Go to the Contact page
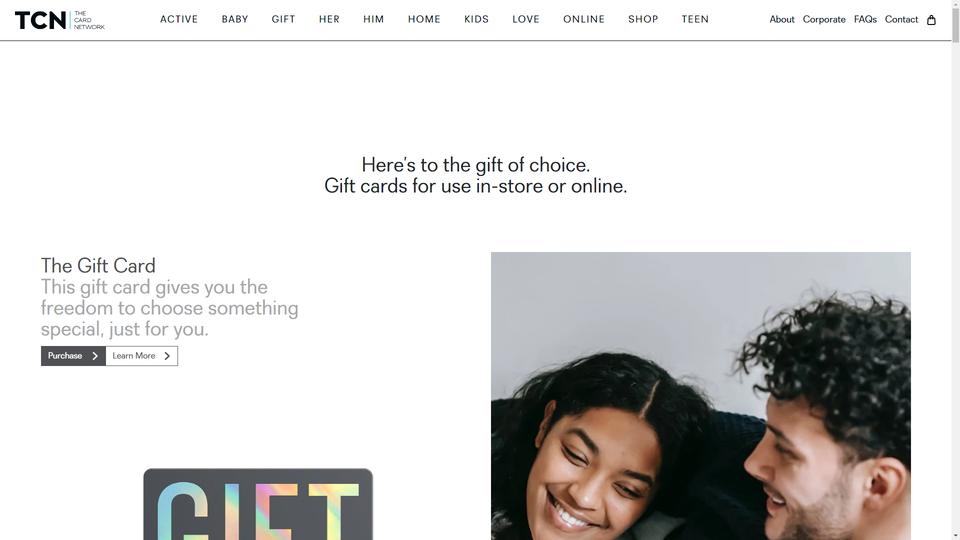The height and width of the screenshot is (540, 960). pos(901,20)
